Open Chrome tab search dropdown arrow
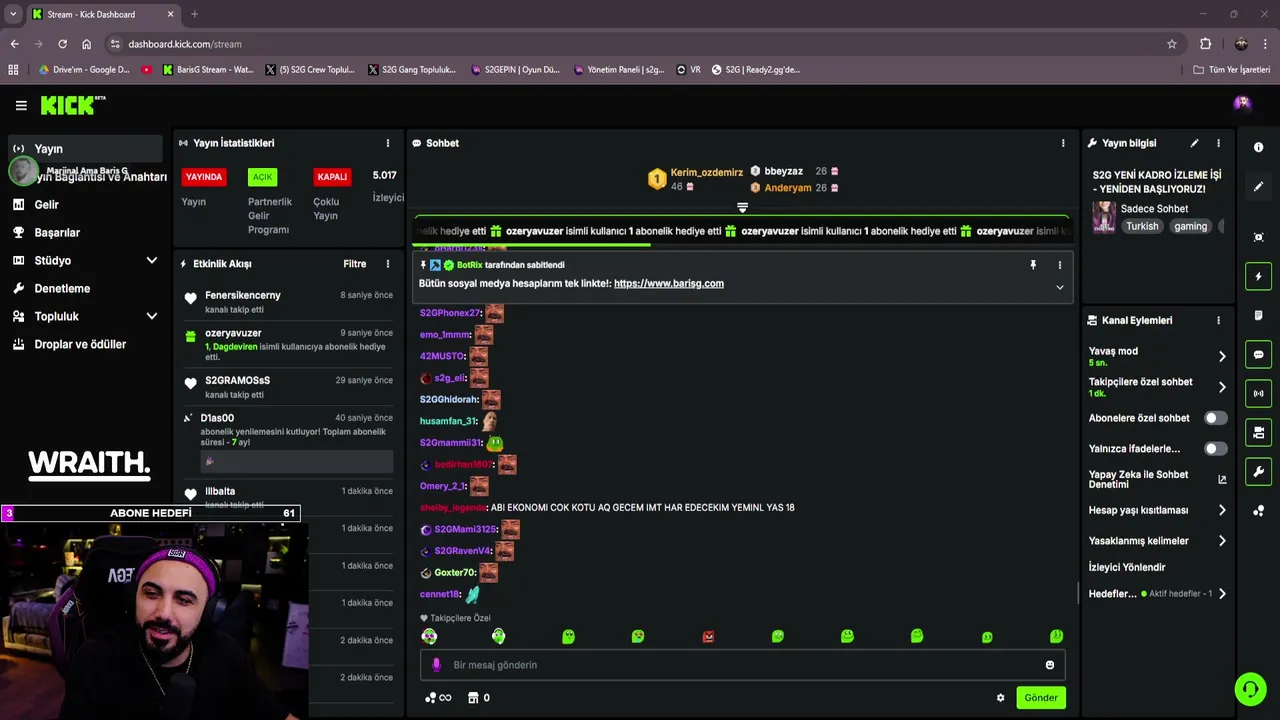Screen dimensions: 1280x720 [x=13, y=14]
